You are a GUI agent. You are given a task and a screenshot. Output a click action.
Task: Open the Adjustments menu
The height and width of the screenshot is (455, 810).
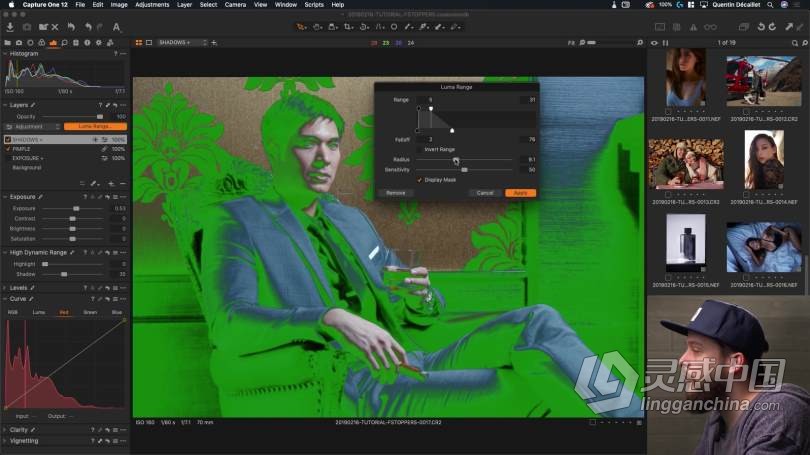click(x=152, y=5)
